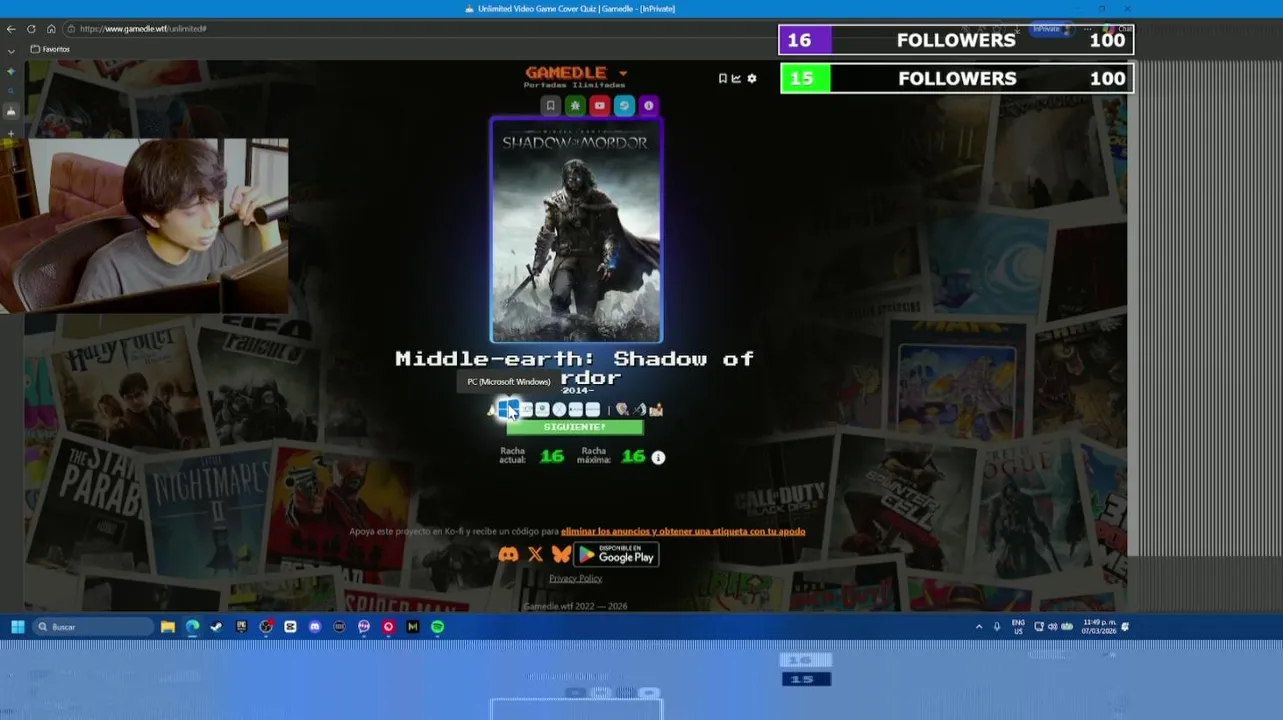Click the taskbar clock showing 11:49 p. m.
Viewport: 1283px width, 720px height.
pos(1099,627)
